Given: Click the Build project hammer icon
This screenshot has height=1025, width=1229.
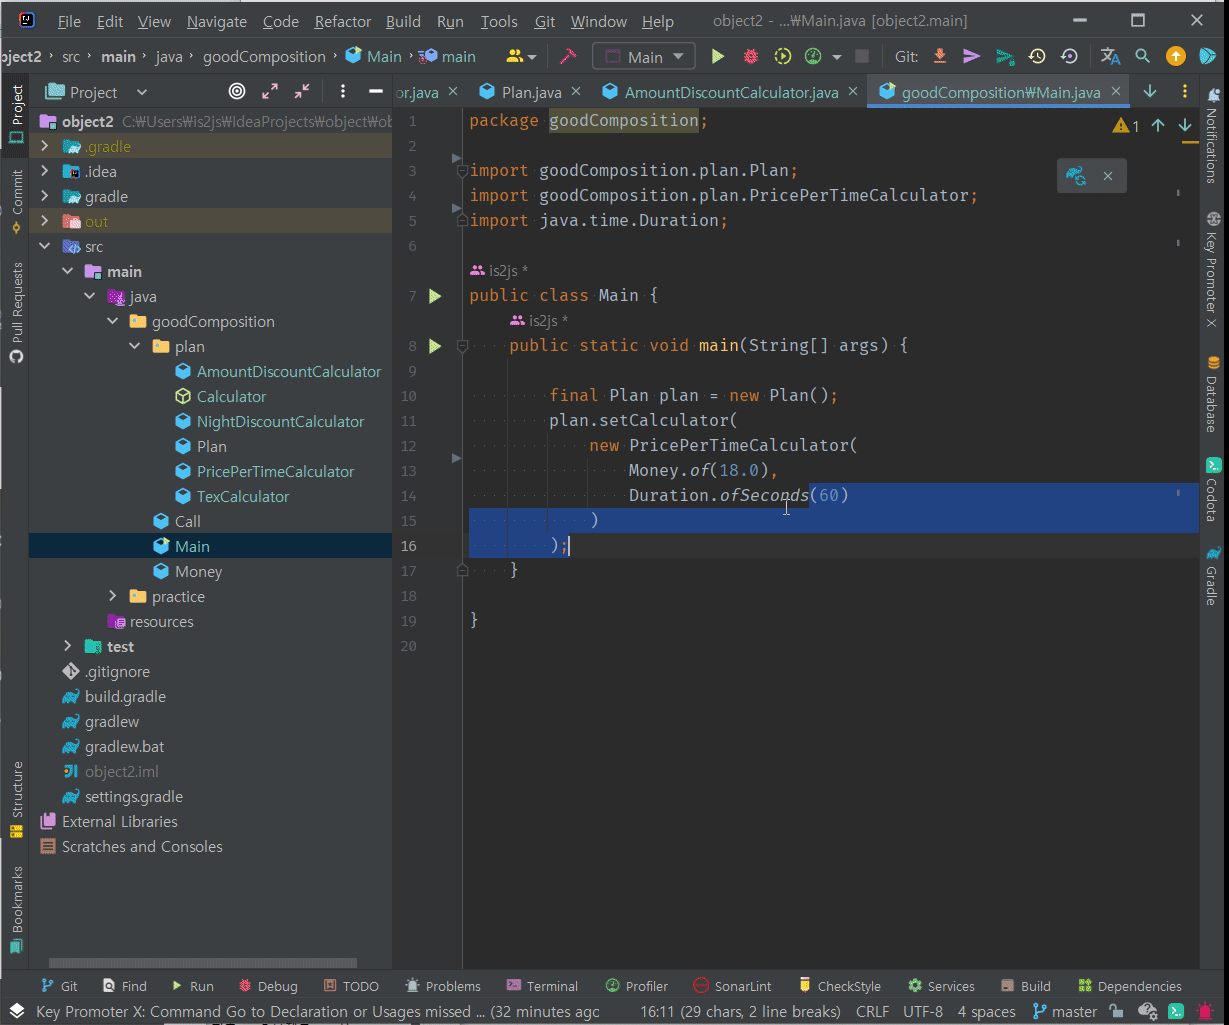Looking at the screenshot, I should pos(567,57).
